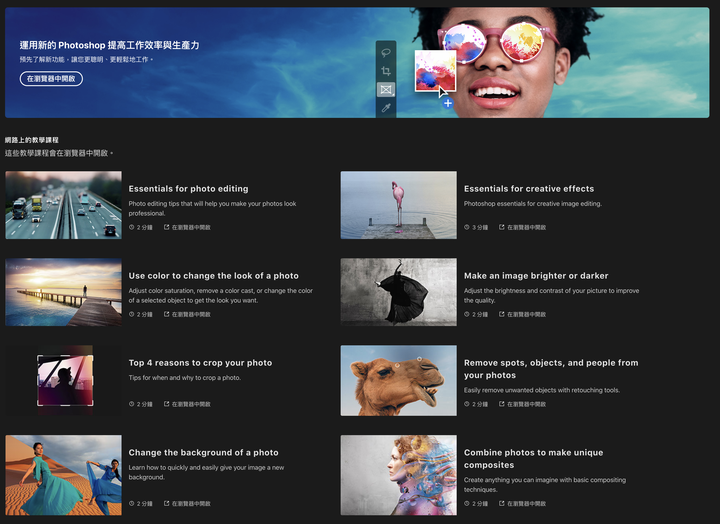Image resolution: width=720 pixels, height=524 pixels.
Task: Click open-in-browser icon under Combine photos
Action: coord(502,503)
